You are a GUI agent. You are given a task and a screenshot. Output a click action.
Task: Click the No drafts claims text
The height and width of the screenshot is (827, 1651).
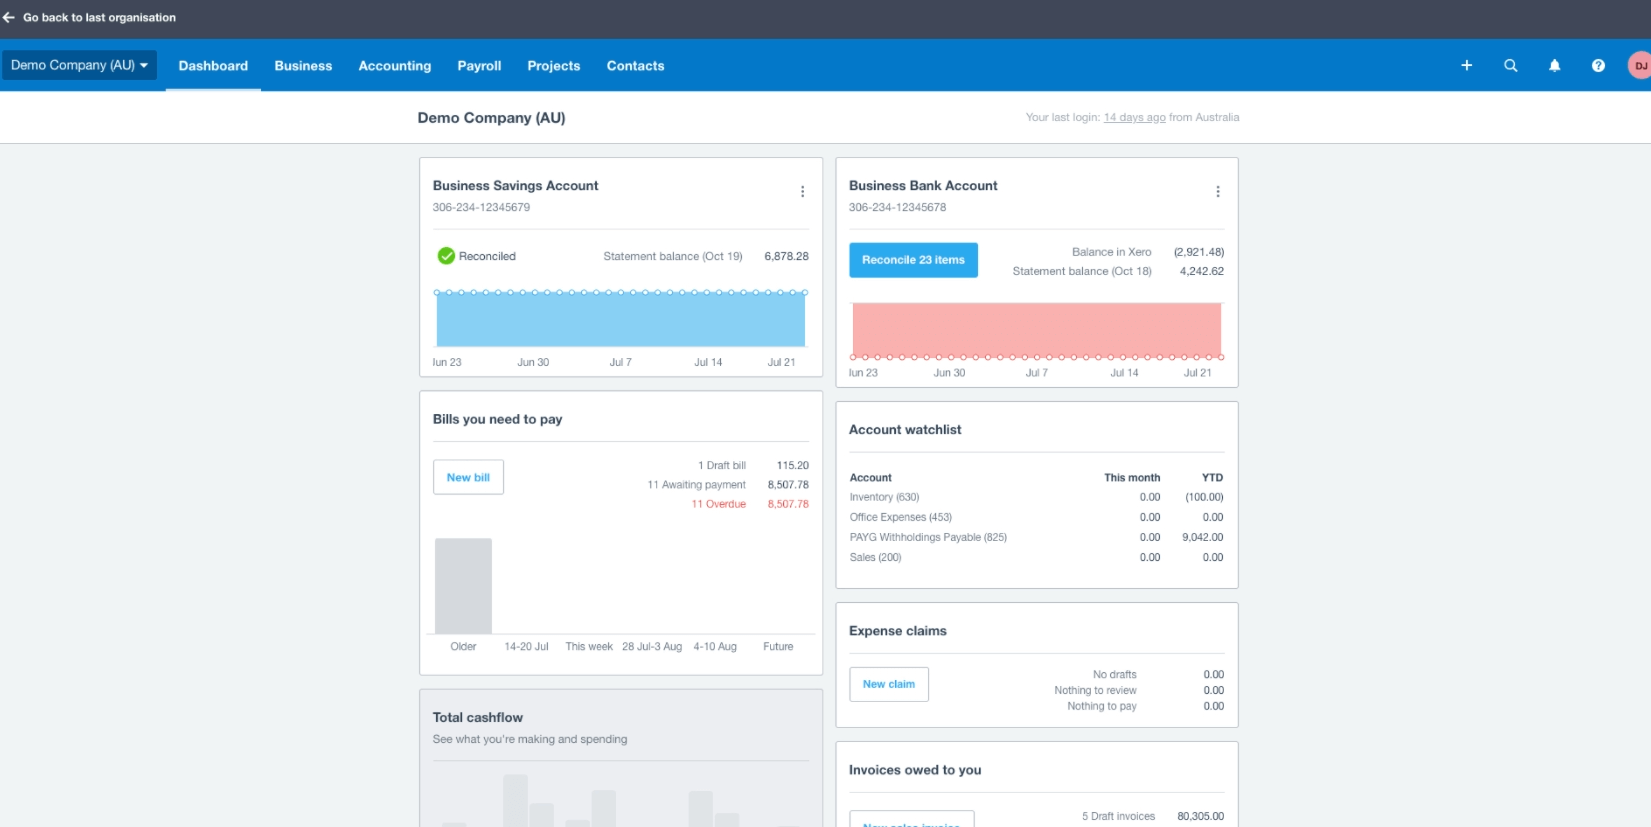point(1114,675)
